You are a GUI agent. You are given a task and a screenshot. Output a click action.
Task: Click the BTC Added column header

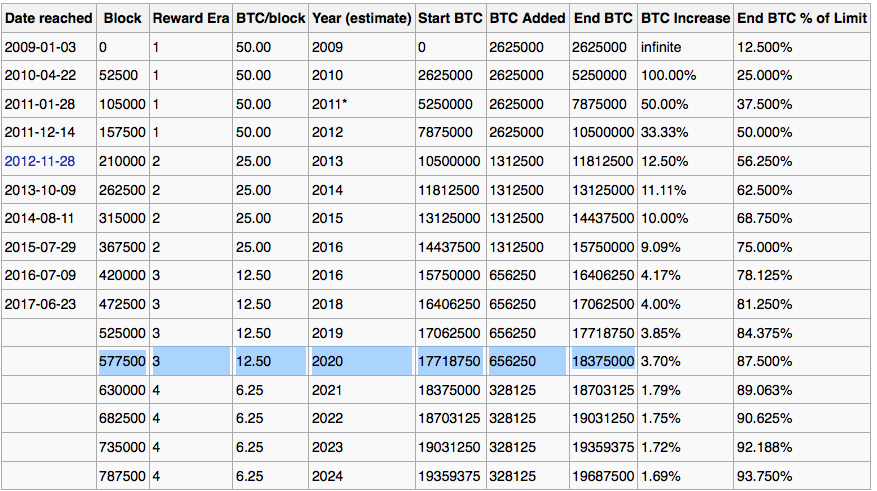pos(527,18)
